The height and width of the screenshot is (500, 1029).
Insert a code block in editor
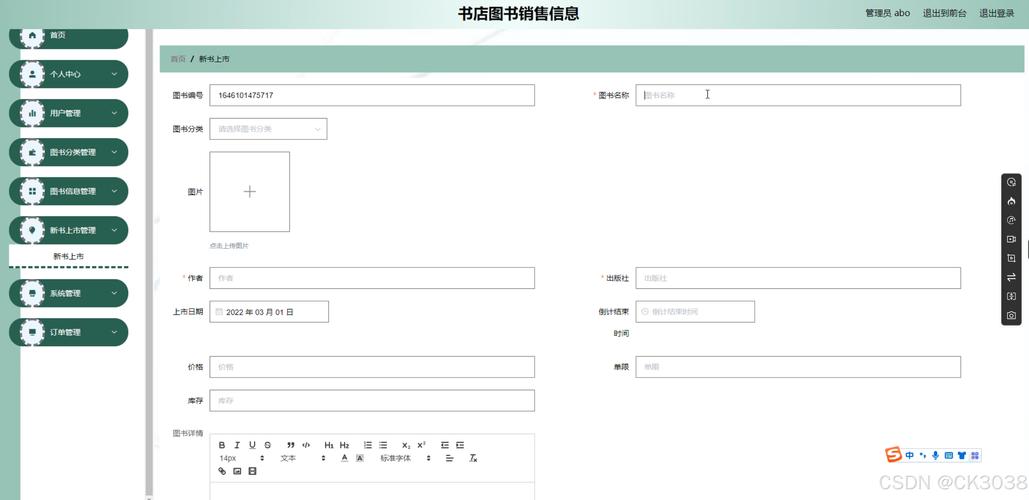[x=306, y=445]
